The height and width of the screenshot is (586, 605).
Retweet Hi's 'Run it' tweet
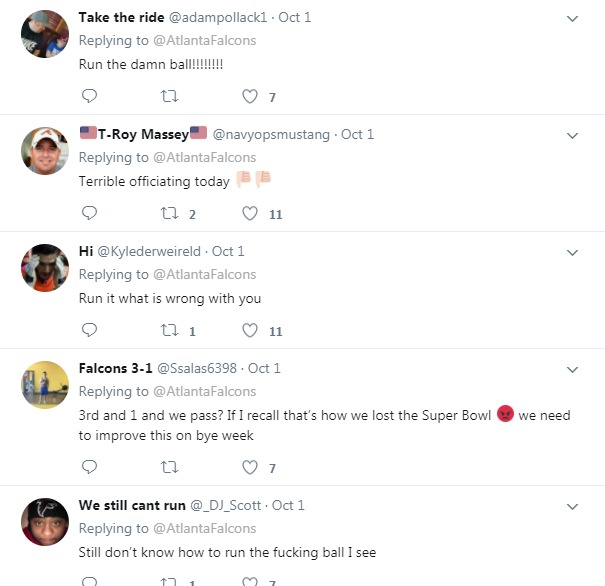click(x=170, y=330)
